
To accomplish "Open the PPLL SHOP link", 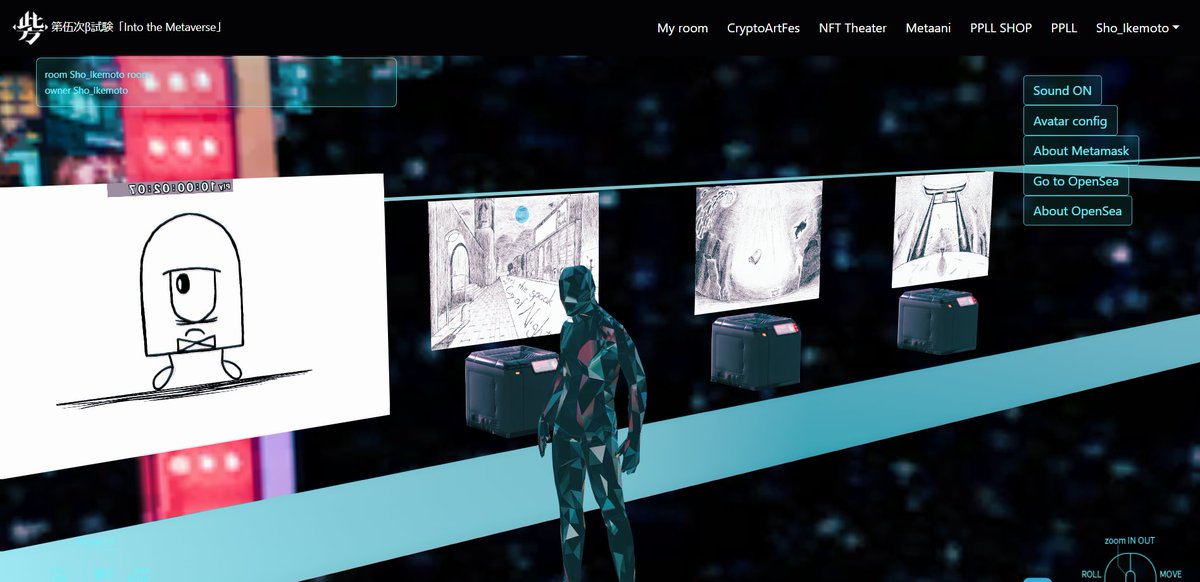I will [1000, 28].
